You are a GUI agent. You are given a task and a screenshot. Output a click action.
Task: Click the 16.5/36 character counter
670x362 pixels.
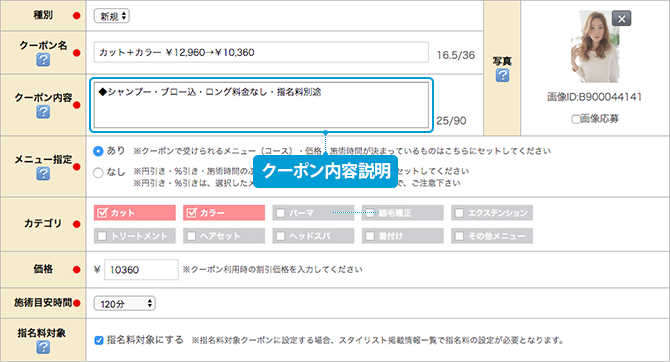pos(455,55)
